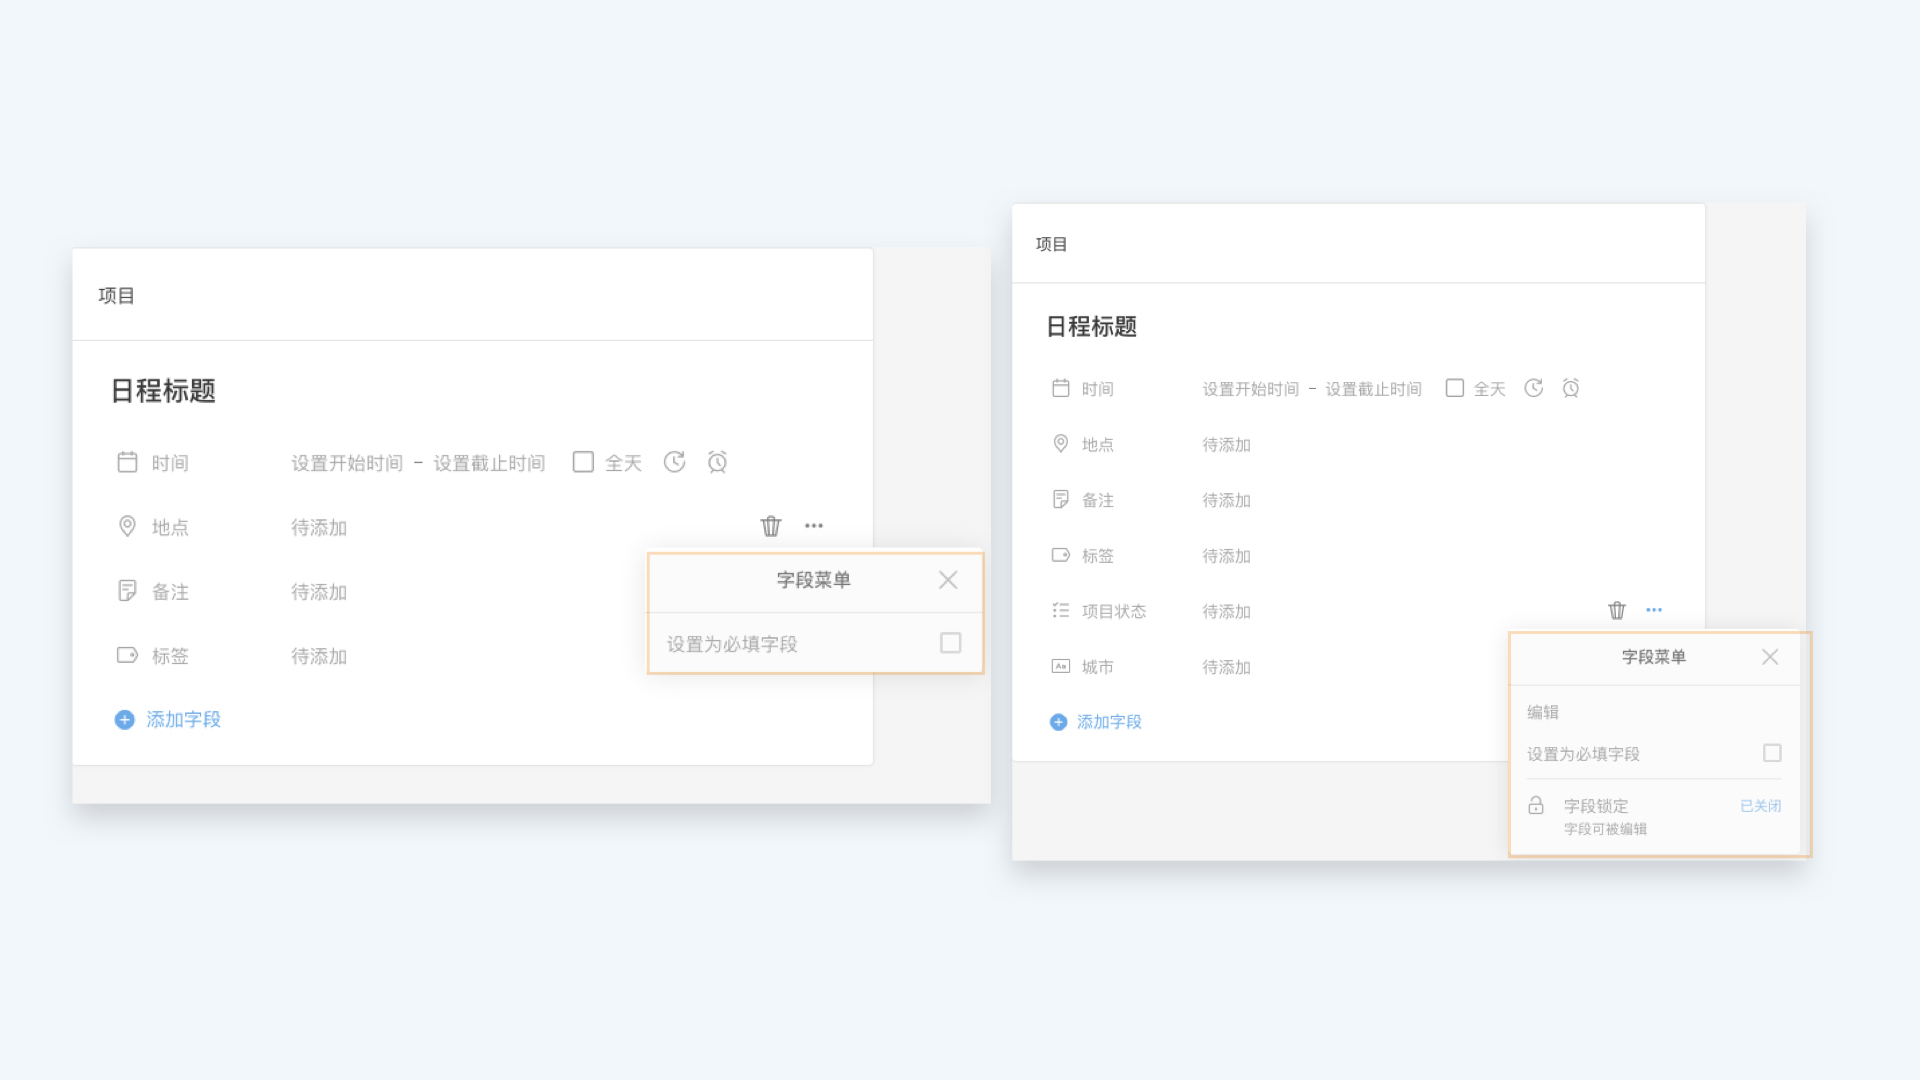Open the three-dots menu in the 地点 row
The height and width of the screenshot is (1080, 1920).
(814, 526)
